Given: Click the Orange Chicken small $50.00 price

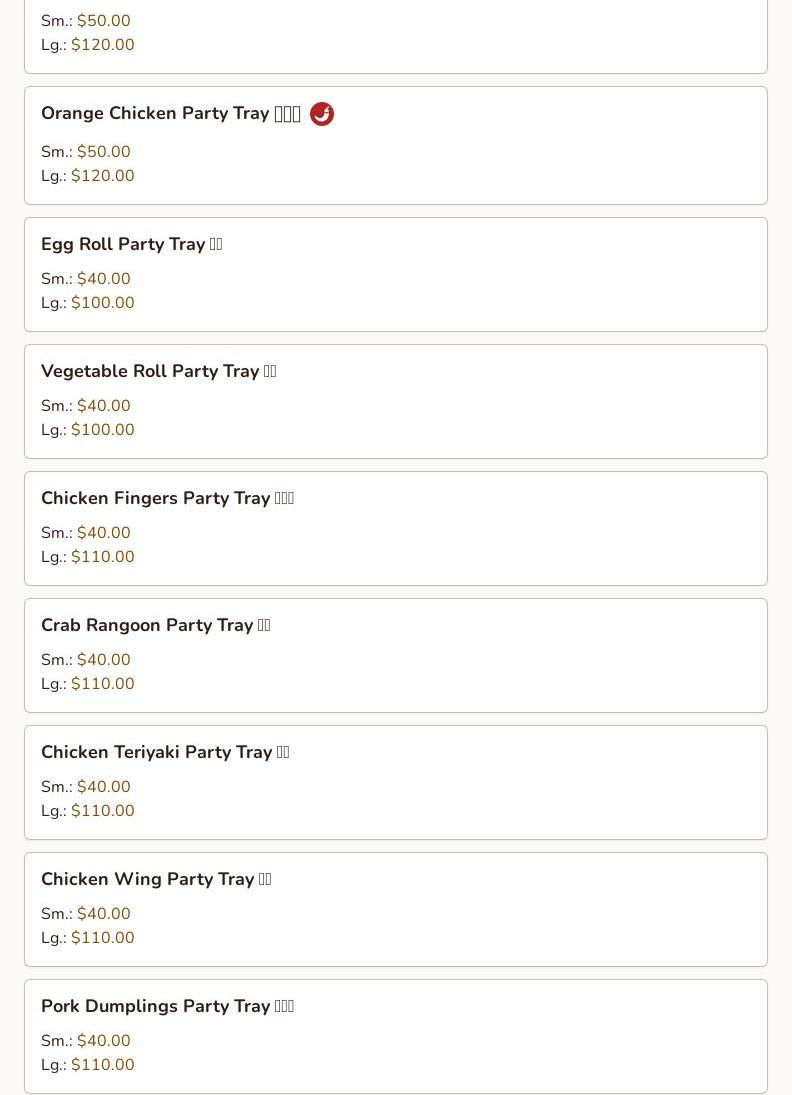Looking at the screenshot, I should tap(103, 152).
